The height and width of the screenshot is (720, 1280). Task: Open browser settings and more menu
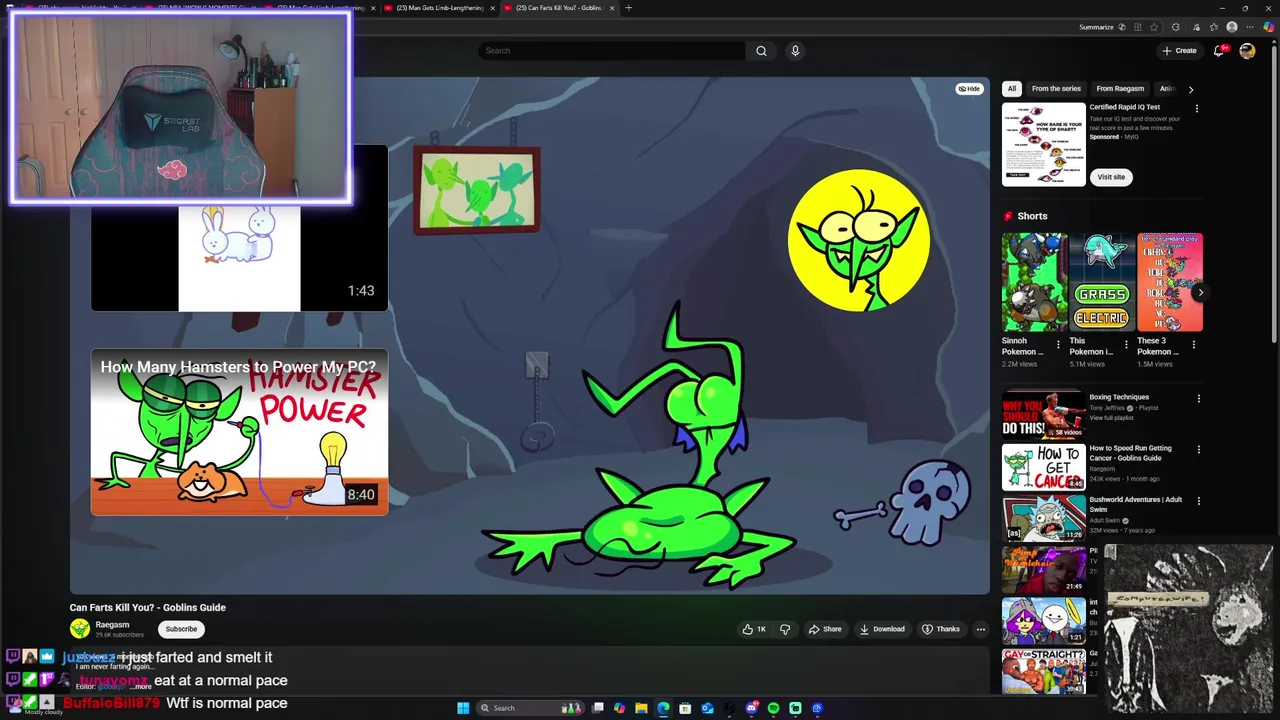(x=1251, y=27)
